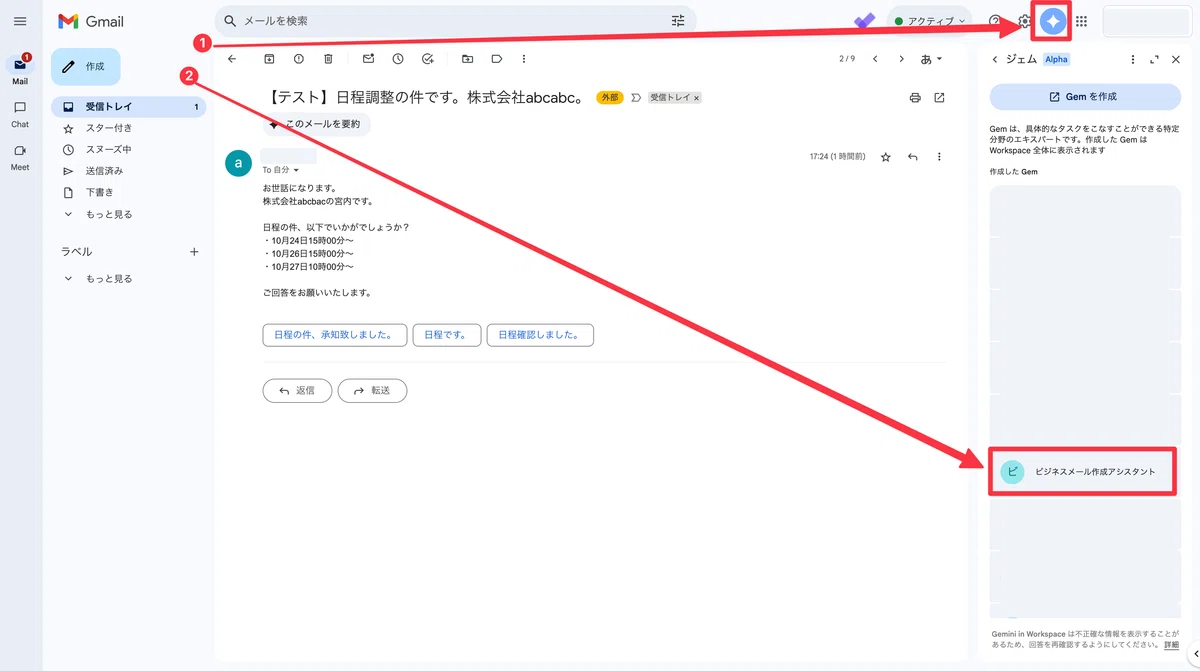Click the 返信 reply button
The width and height of the screenshot is (1200, 671).
pos(297,390)
